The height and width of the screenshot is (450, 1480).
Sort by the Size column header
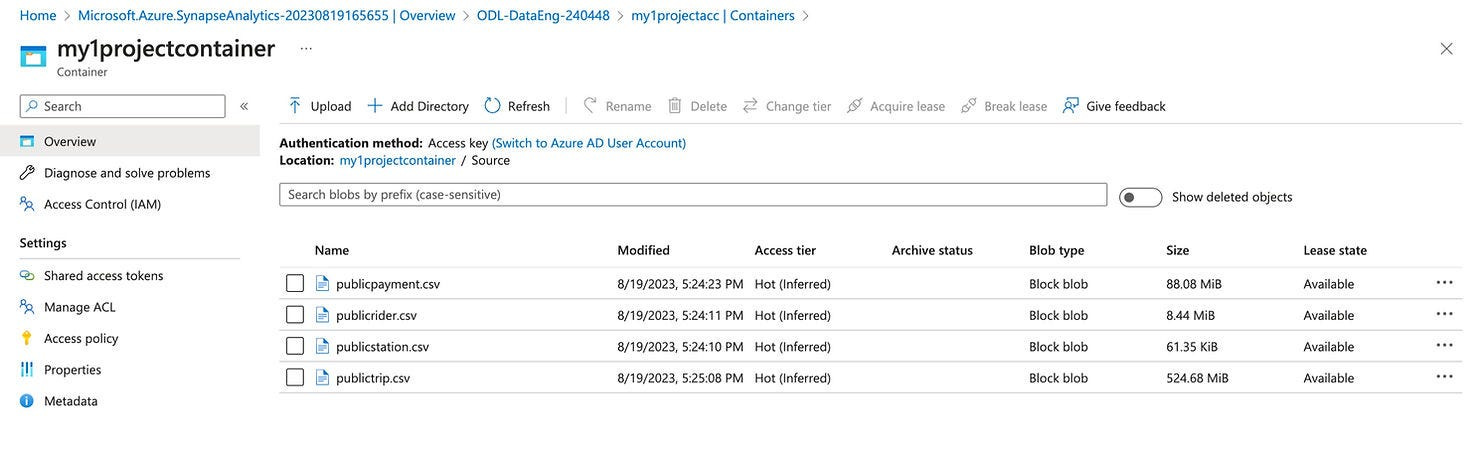[x=1178, y=250]
